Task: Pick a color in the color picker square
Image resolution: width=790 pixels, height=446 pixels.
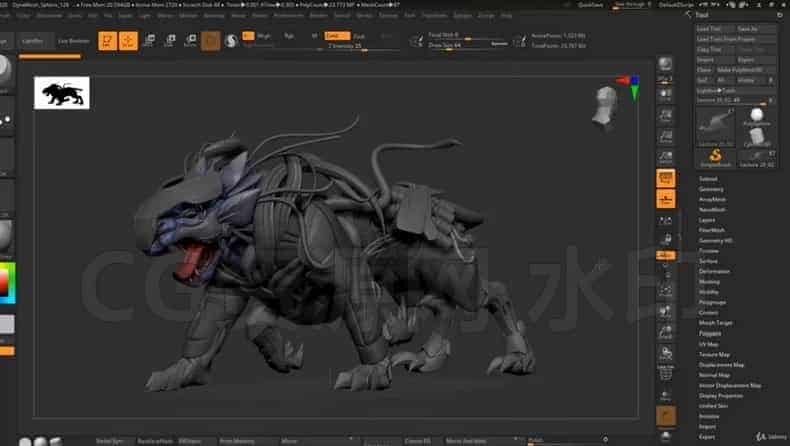Action: [x=7, y=283]
